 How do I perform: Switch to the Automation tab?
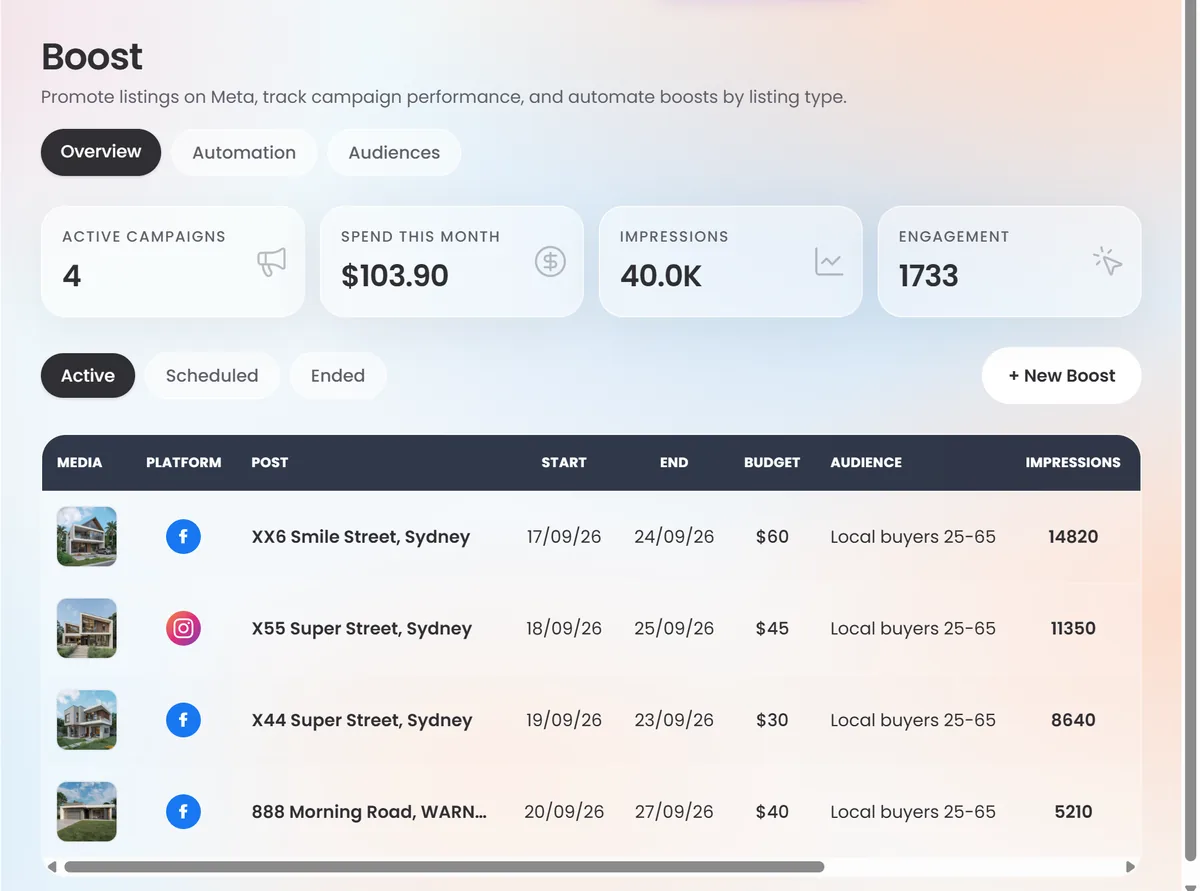[x=244, y=152]
